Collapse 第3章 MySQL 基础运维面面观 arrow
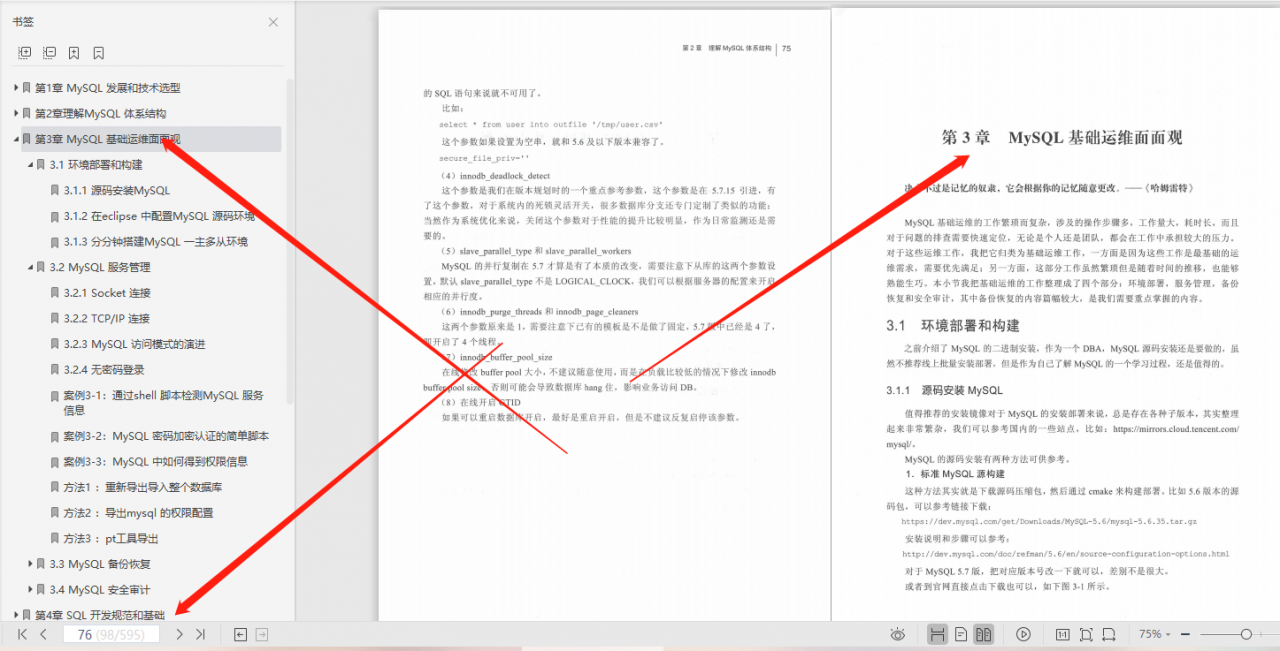 click(x=16, y=139)
